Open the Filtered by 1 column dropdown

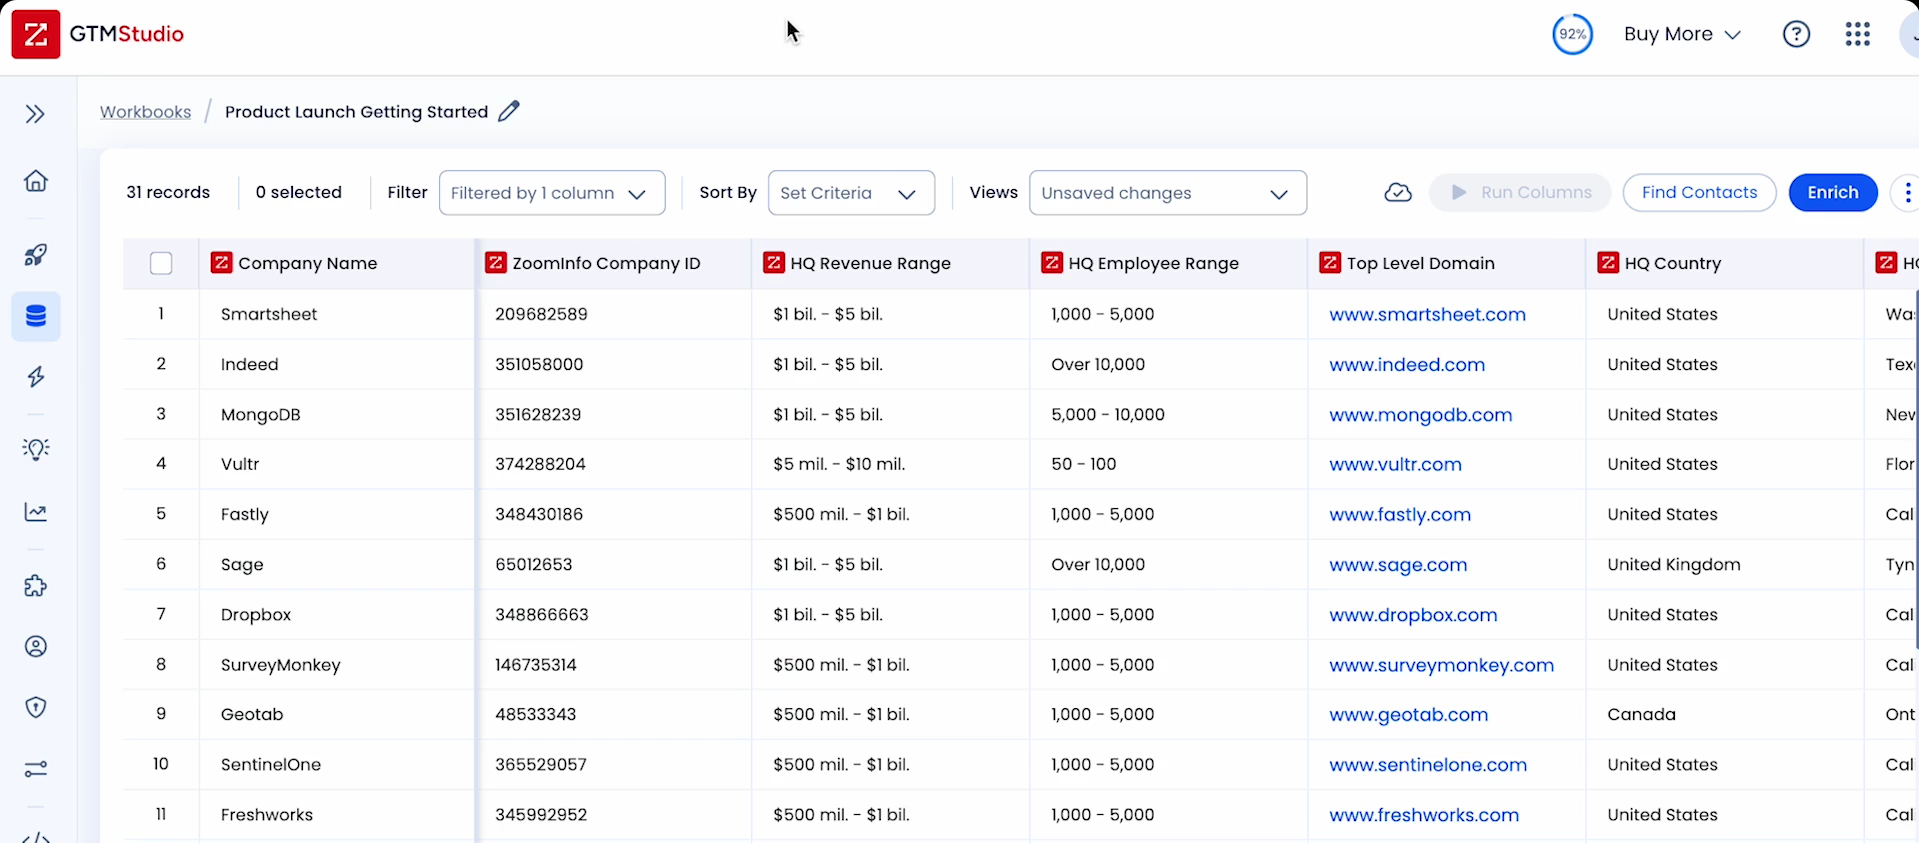point(552,193)
